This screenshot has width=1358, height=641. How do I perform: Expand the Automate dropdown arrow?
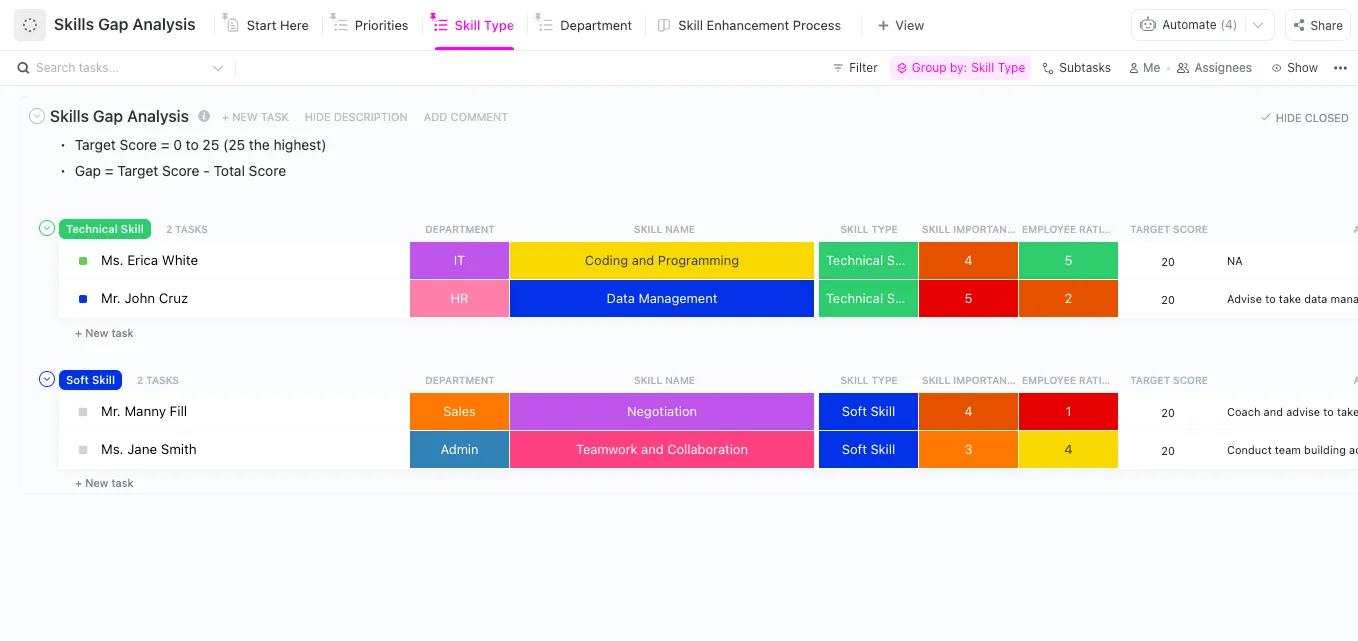pos(1259,25)
